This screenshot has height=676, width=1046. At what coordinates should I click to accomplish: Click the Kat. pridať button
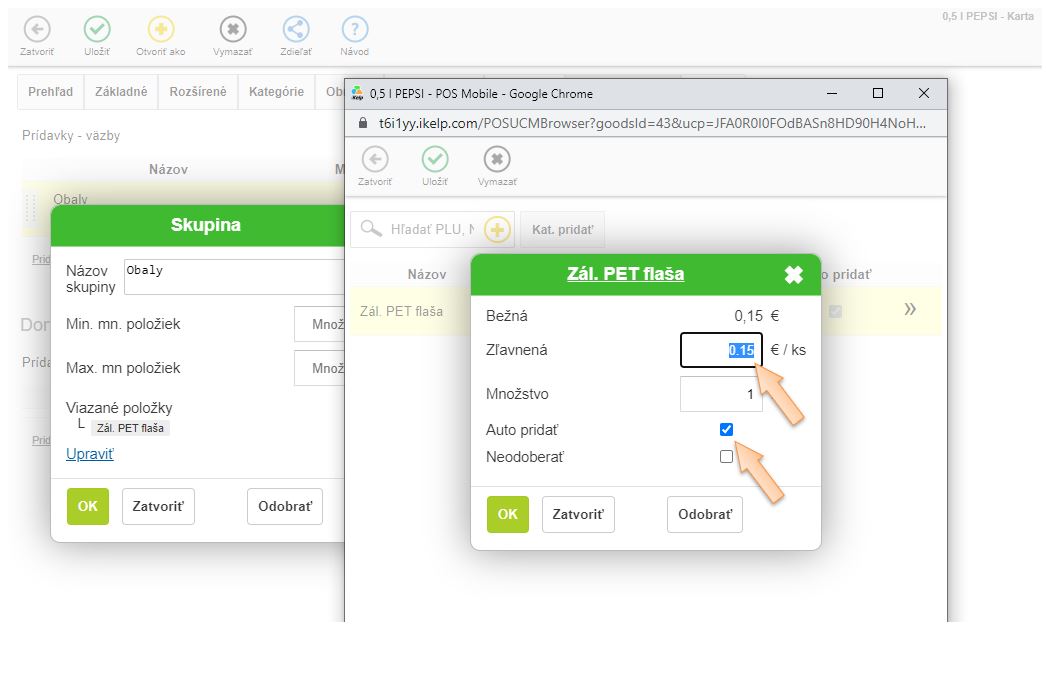tap(562, 230)
